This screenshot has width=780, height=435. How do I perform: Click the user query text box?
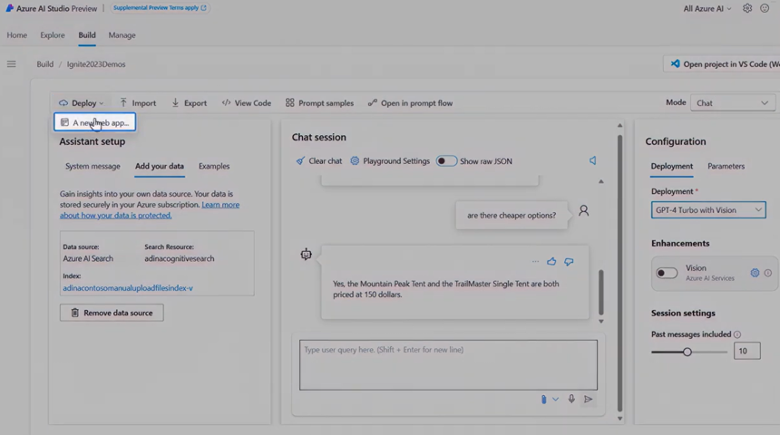448,365
